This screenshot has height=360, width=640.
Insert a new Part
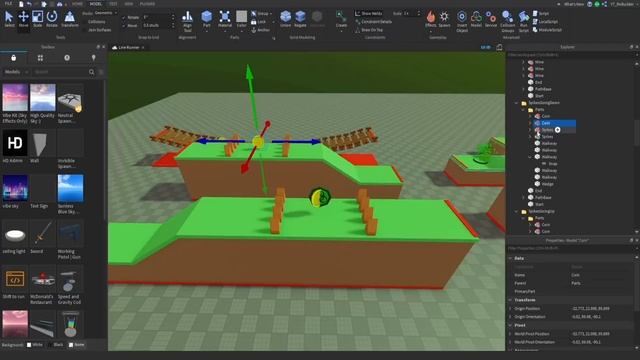[207, 20]
